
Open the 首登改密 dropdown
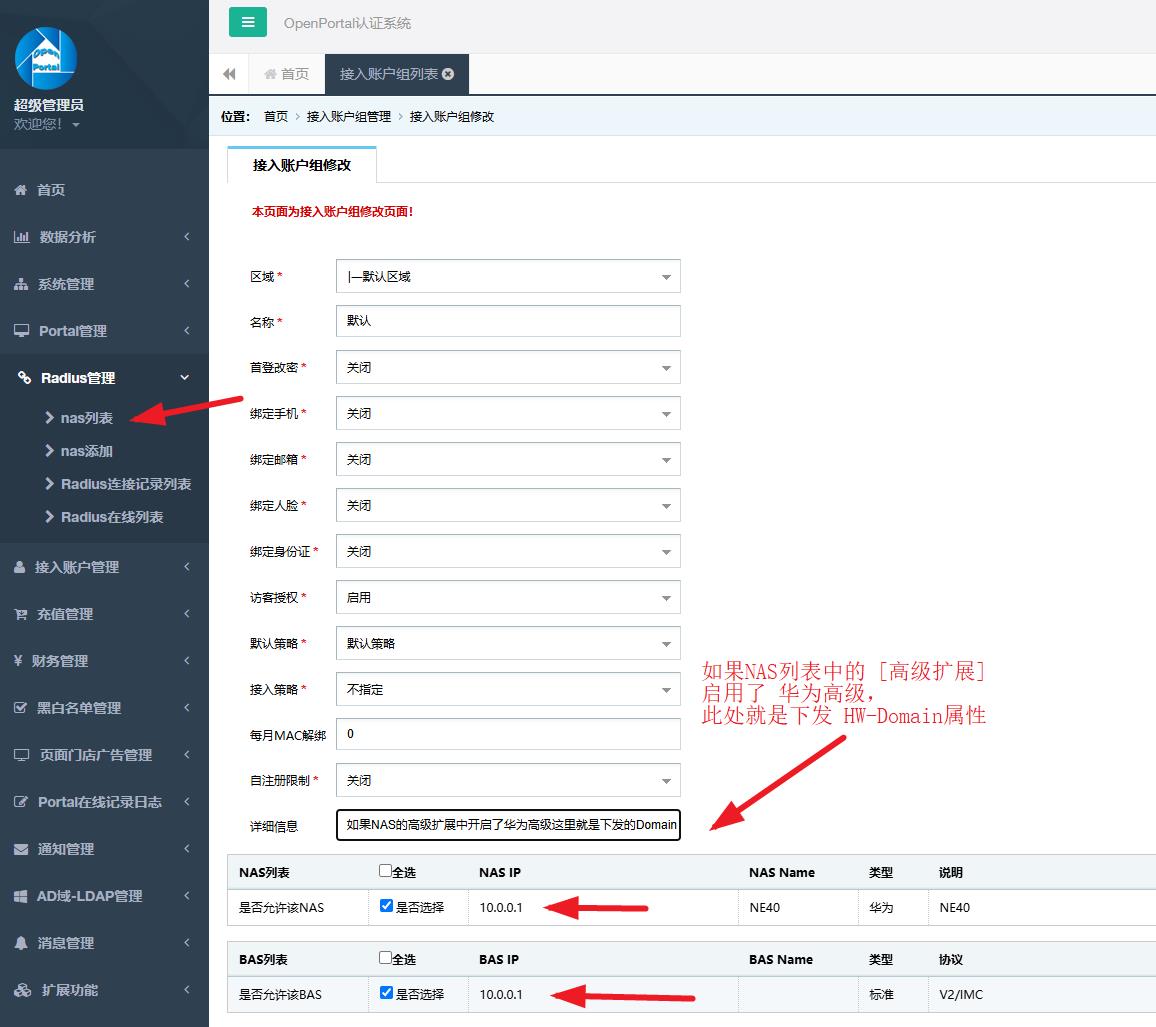508,367
